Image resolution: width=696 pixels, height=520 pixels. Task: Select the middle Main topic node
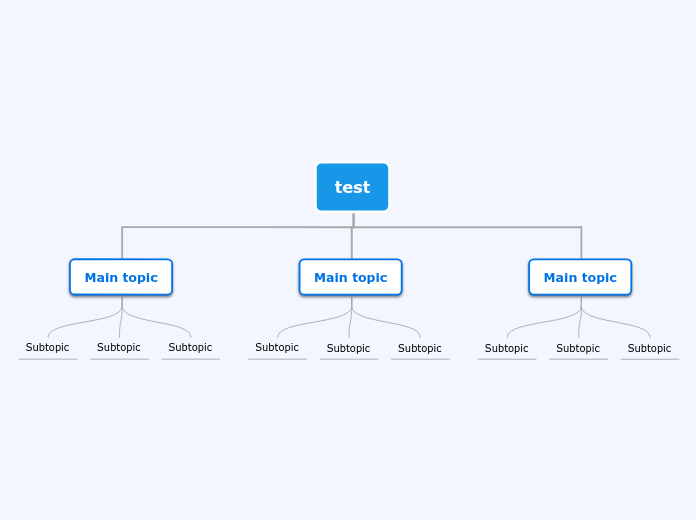[x=350, y=277]
